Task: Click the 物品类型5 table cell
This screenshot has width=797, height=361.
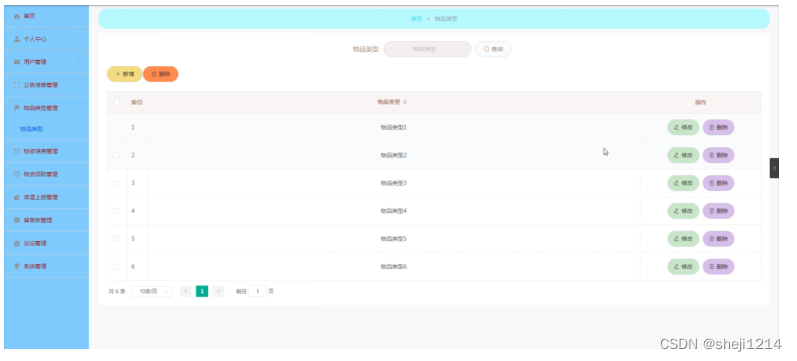Action: [393, 239]
